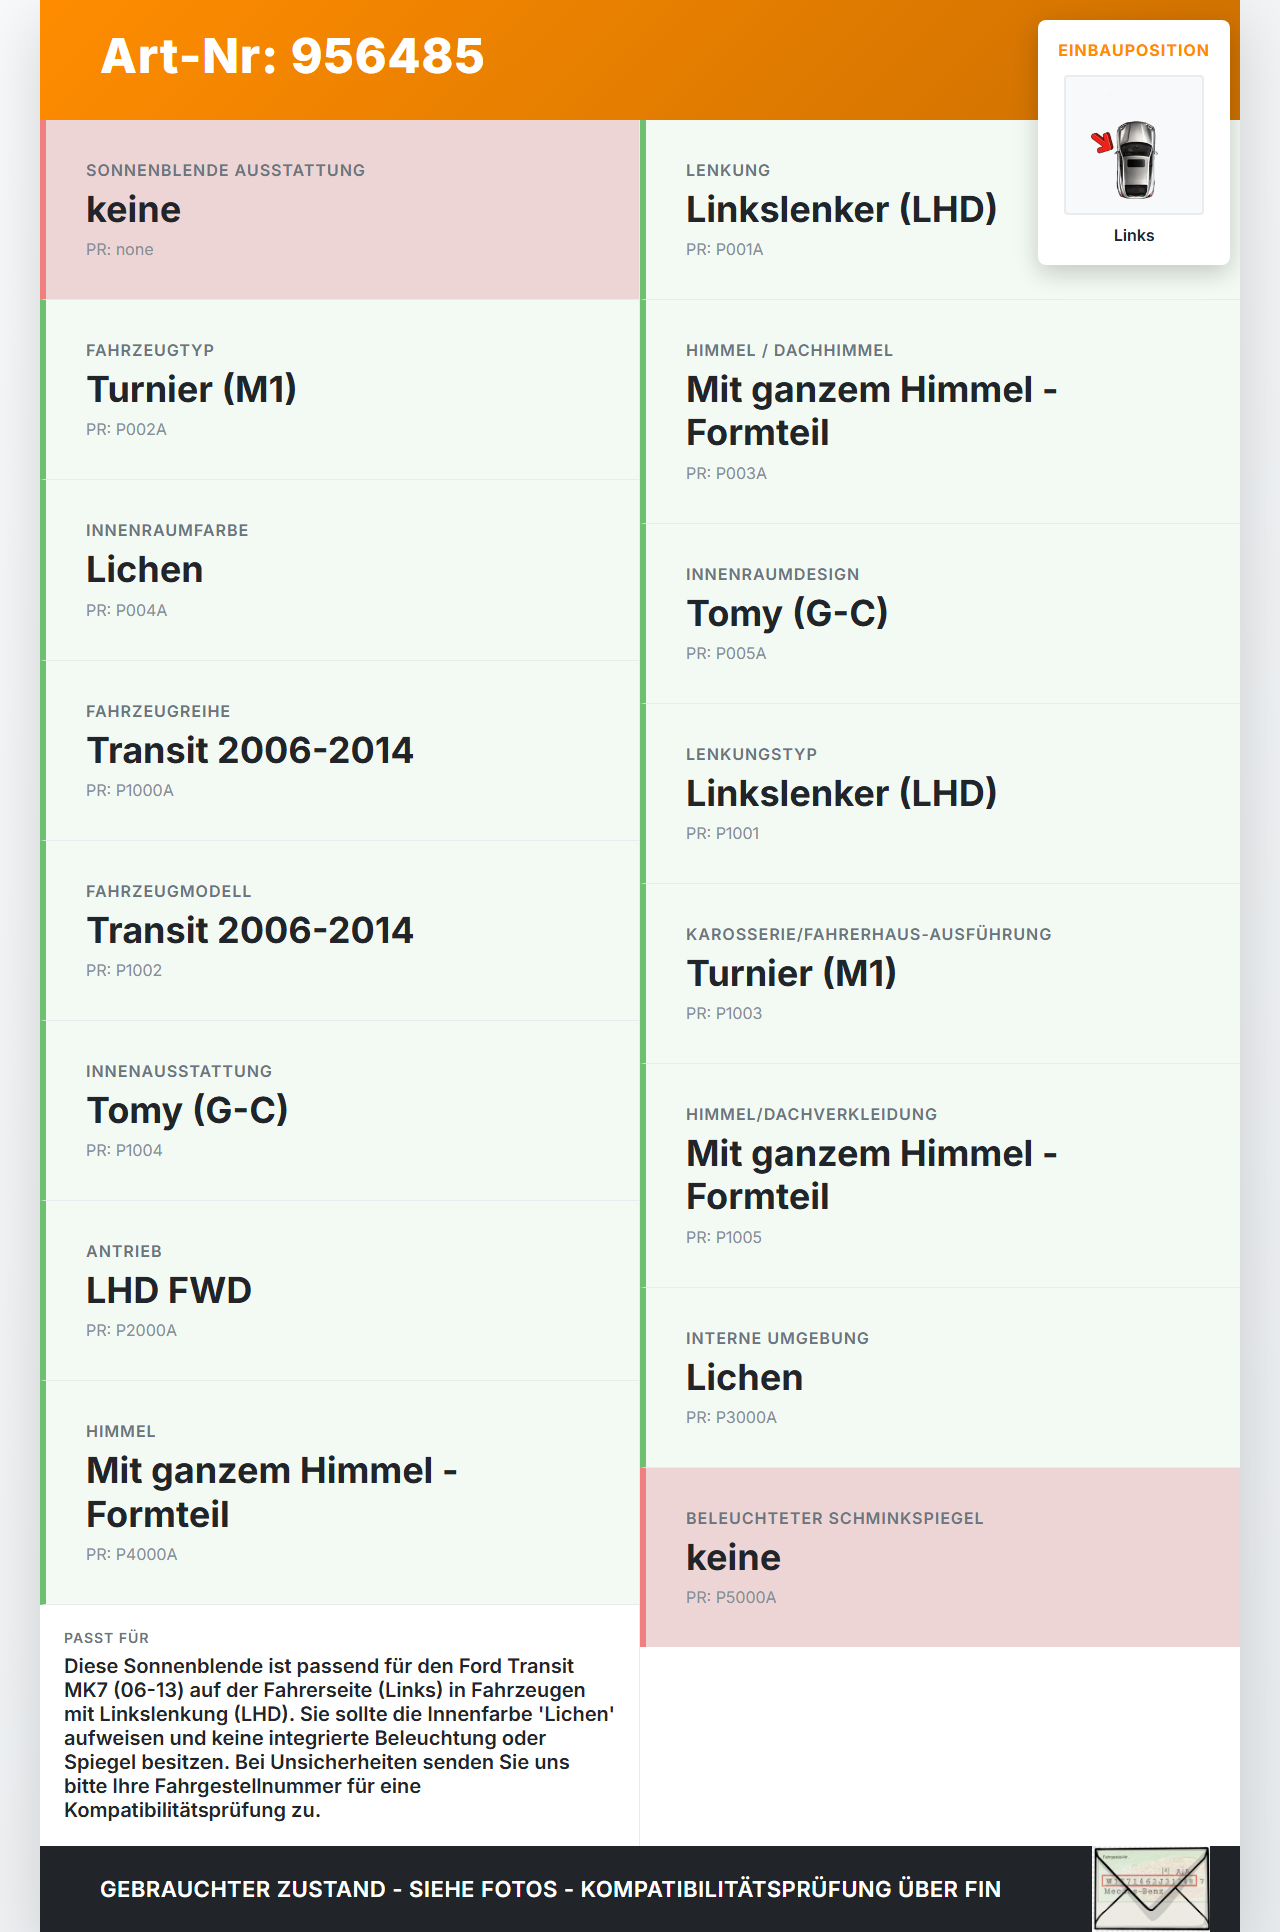Click the Himmel/Dachverkleidung card with PR P1005
The height and width of the screenshot is (1932, 1280).
(x=940, y=1176)
